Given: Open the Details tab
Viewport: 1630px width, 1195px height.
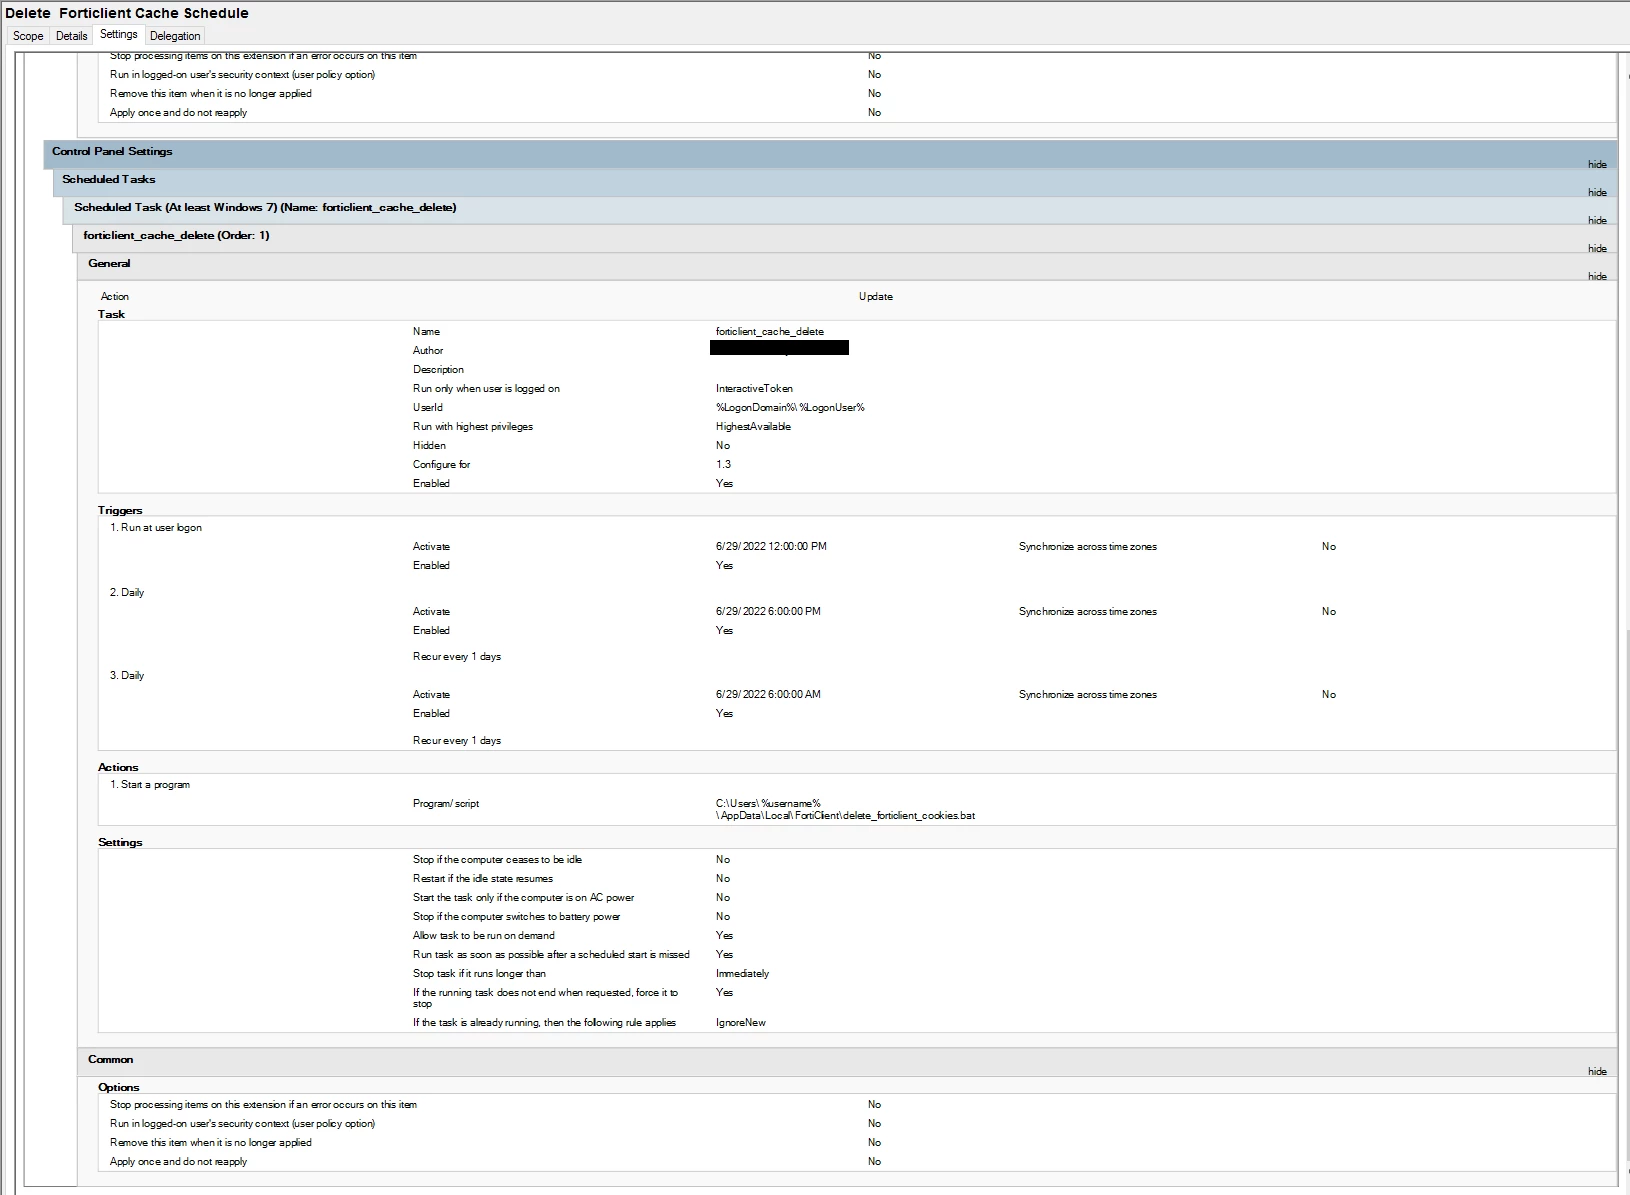Looking at the screenshot, I should (x=72, y=36).
